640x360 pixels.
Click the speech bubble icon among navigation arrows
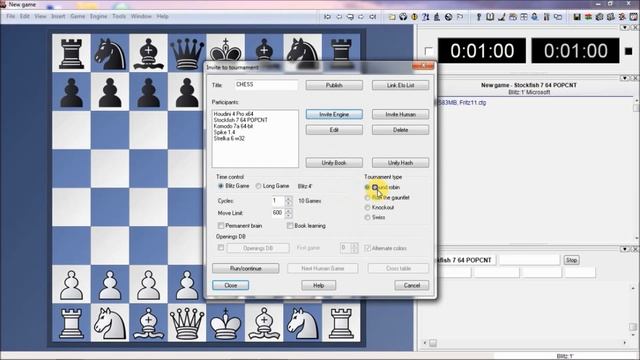350,17
